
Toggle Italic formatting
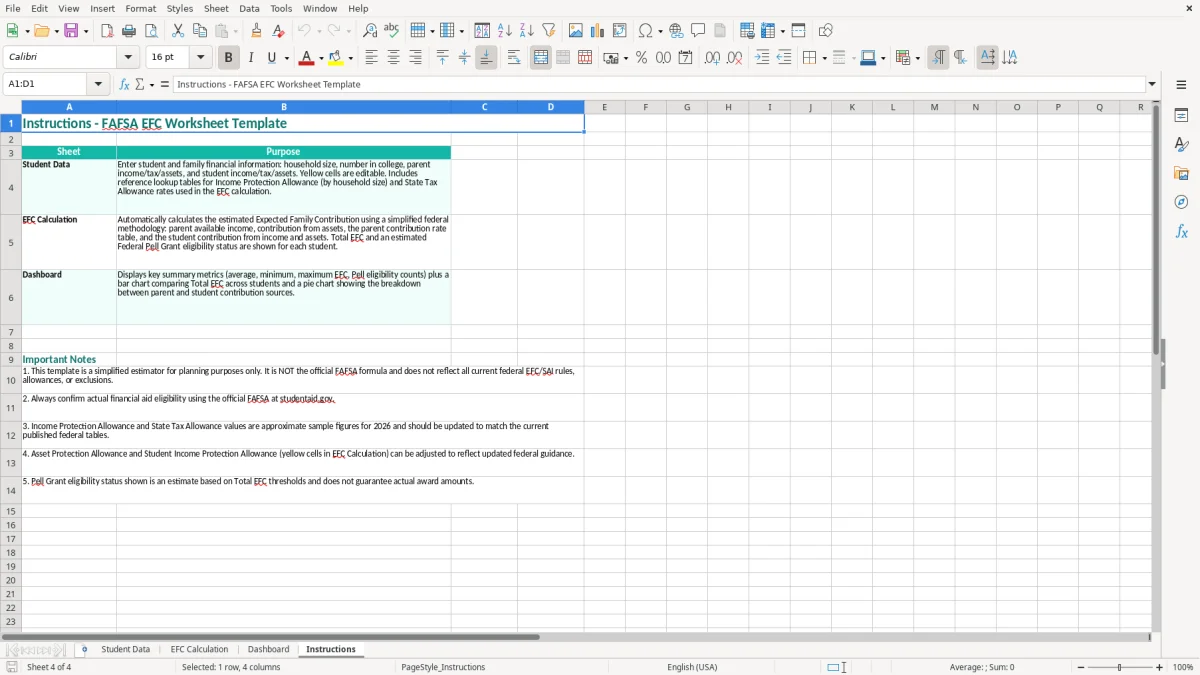250,58
